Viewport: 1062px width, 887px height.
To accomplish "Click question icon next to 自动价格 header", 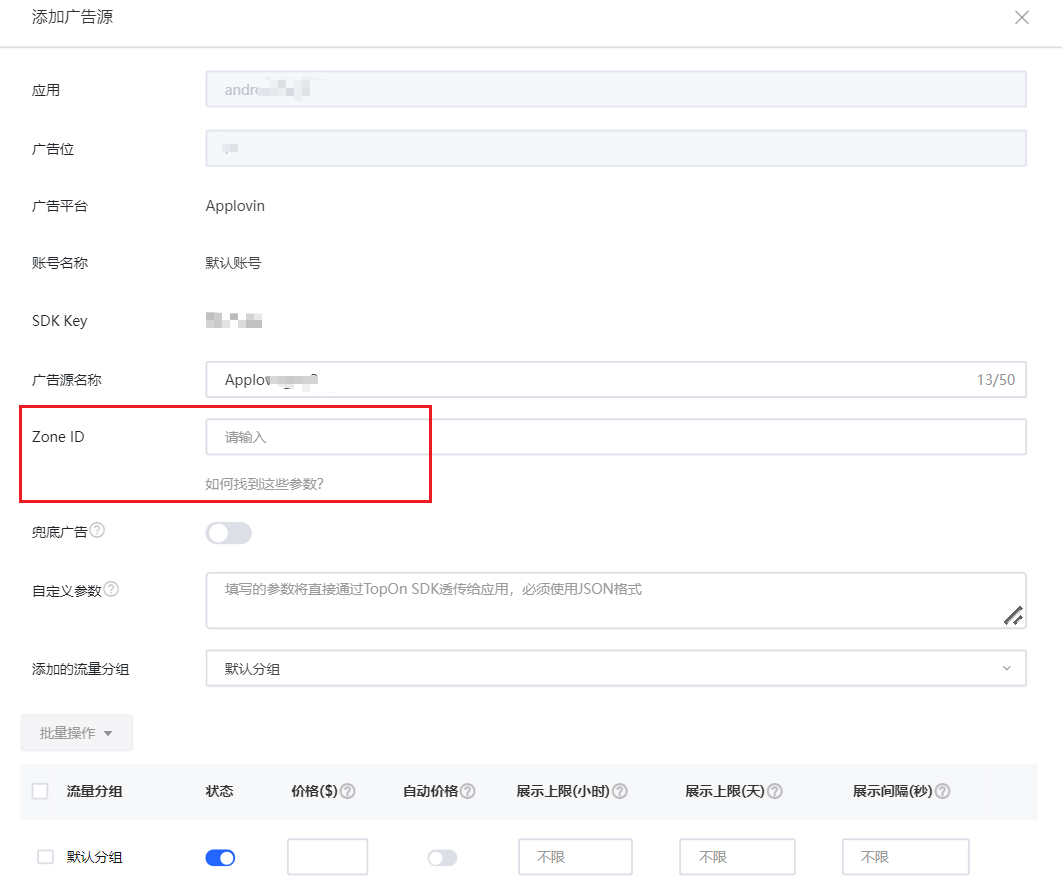I will coord(467,791).
